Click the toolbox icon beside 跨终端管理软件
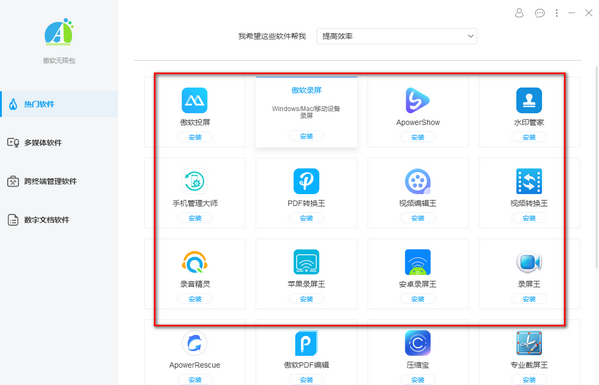Screen dimensions: 599x385 (13, 181)
